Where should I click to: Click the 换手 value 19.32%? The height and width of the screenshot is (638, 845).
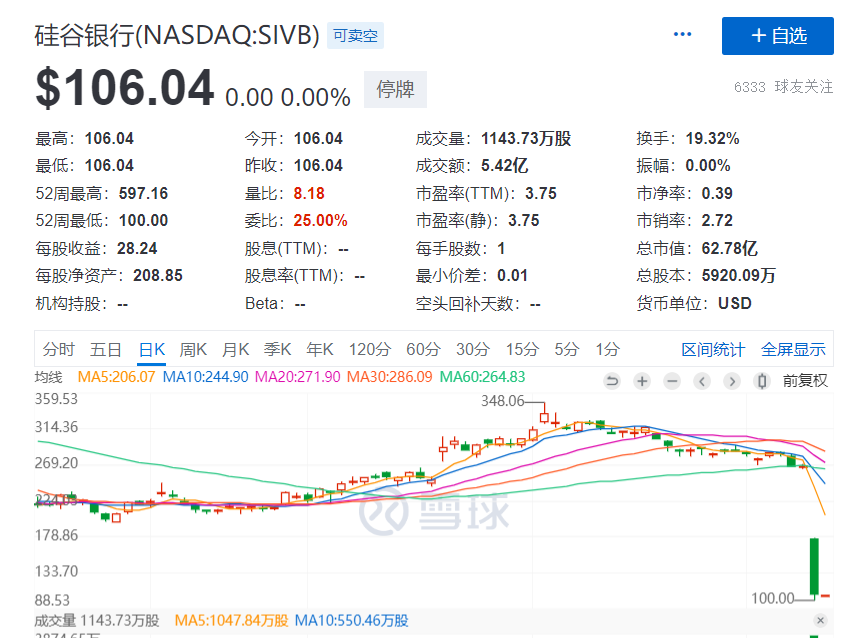pos(712,138)
